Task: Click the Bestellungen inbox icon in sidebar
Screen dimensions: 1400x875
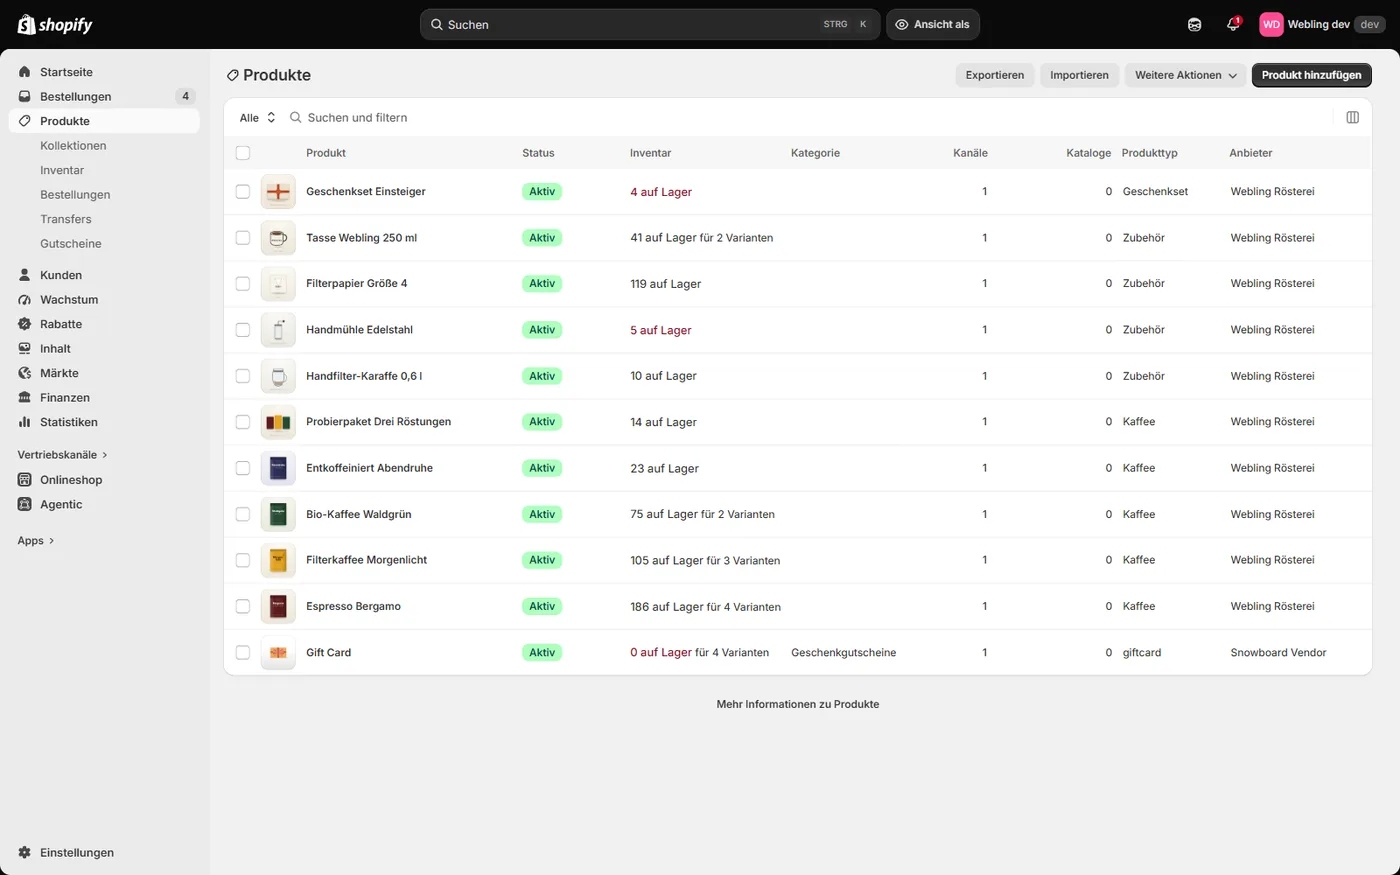Action: [25, 96]
